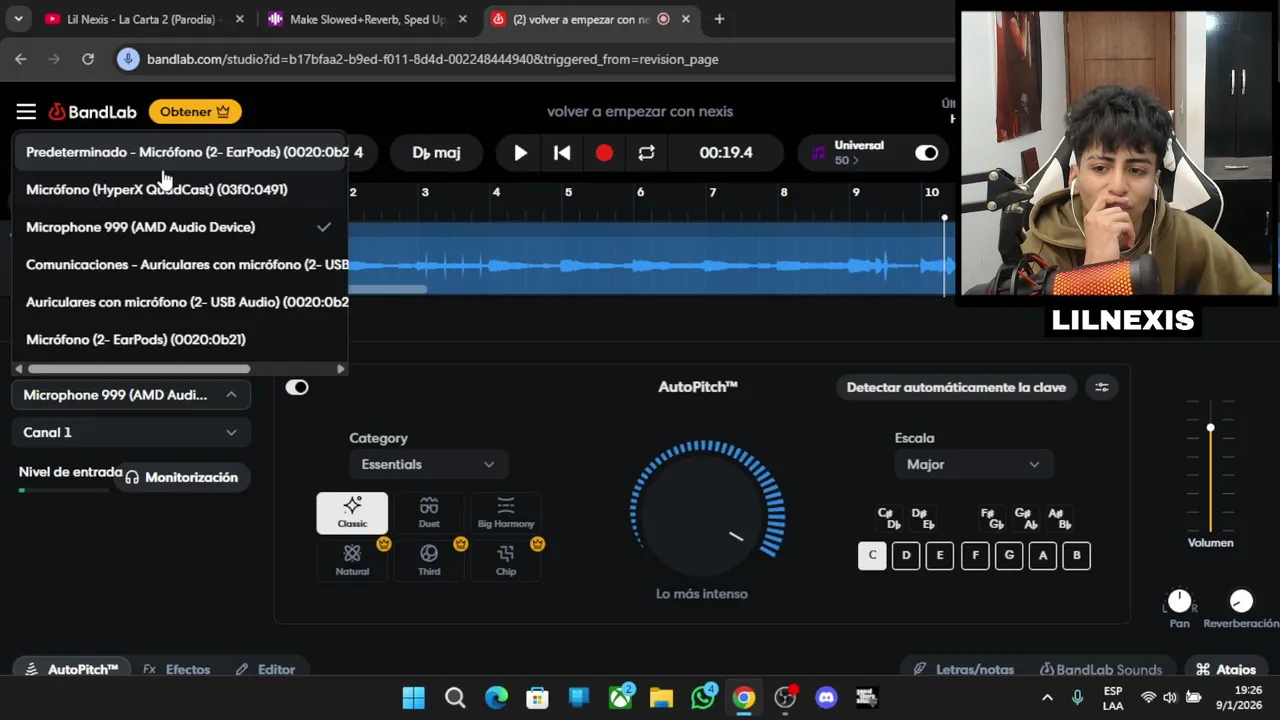
Task: Open the browser tab search dropdown
Action: 18,19
